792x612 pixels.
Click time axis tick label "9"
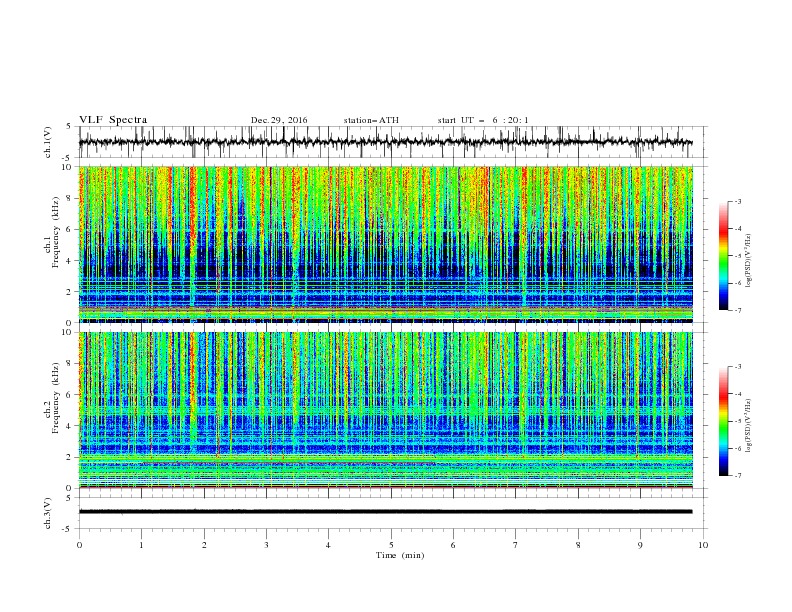coord(640,545)
